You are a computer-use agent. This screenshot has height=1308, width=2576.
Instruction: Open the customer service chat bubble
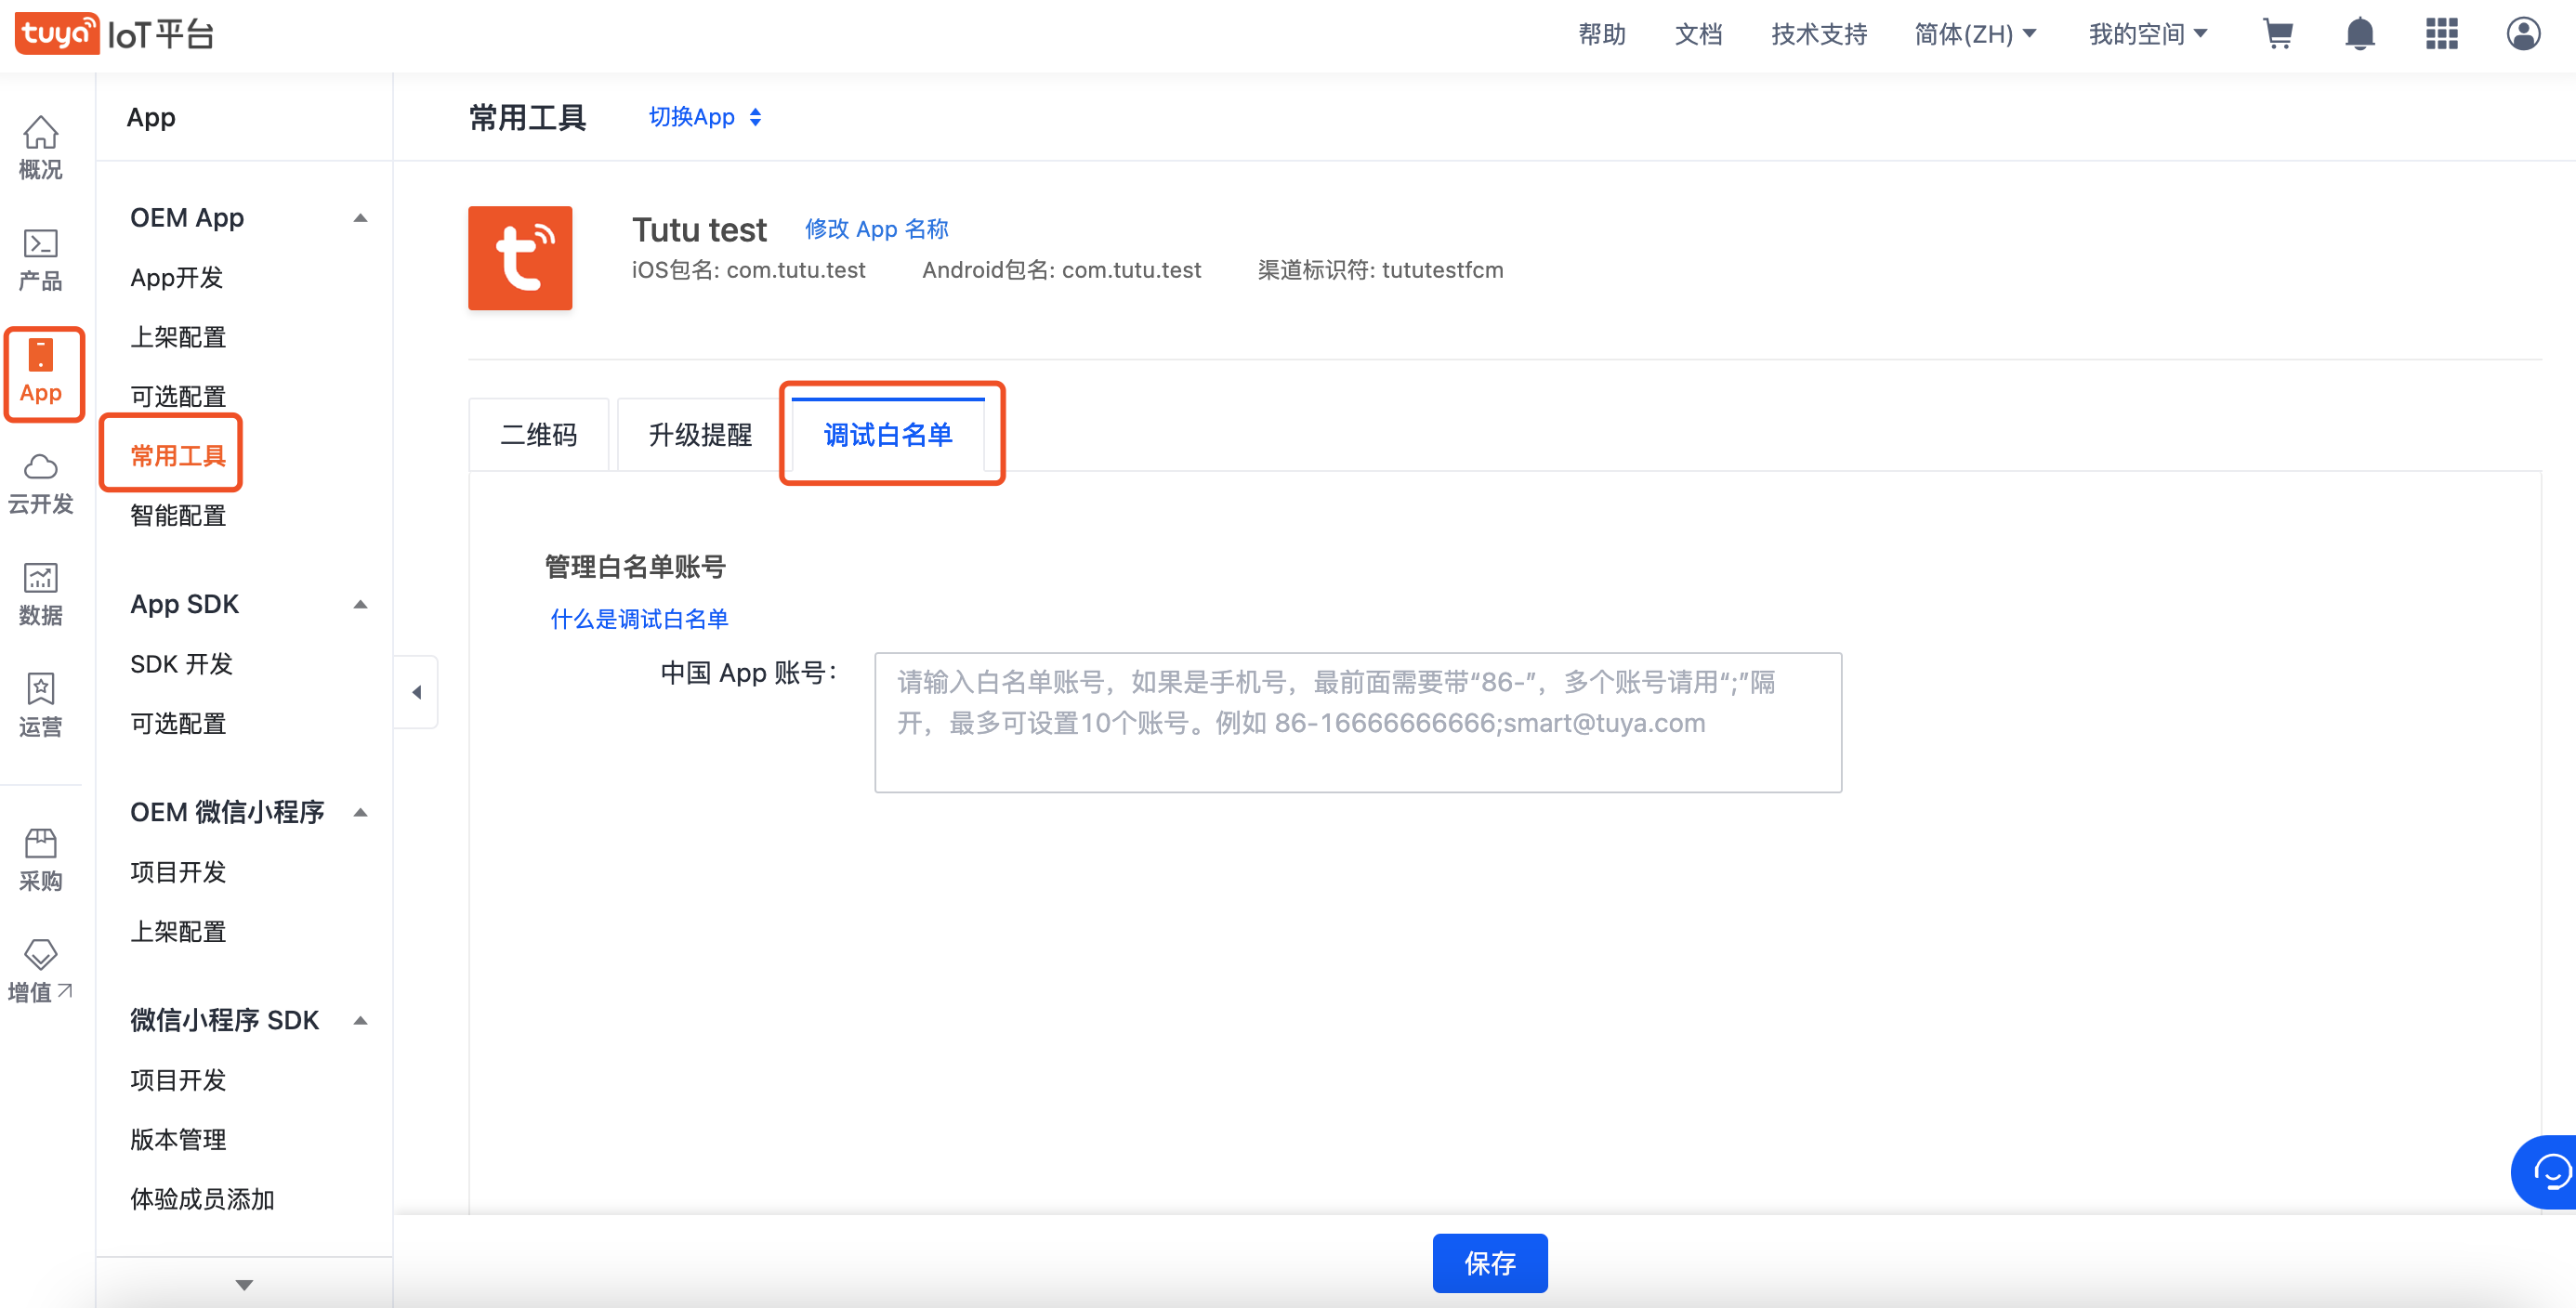point(2546,1172)
